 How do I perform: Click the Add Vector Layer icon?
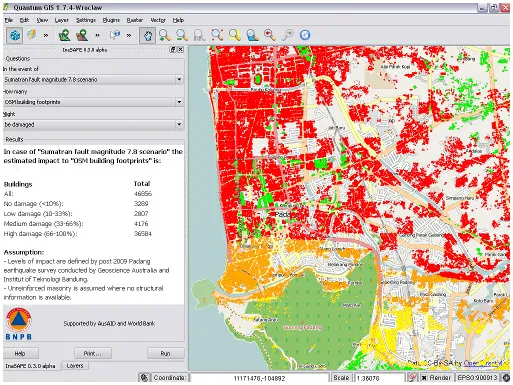click(x=64, y=35)
